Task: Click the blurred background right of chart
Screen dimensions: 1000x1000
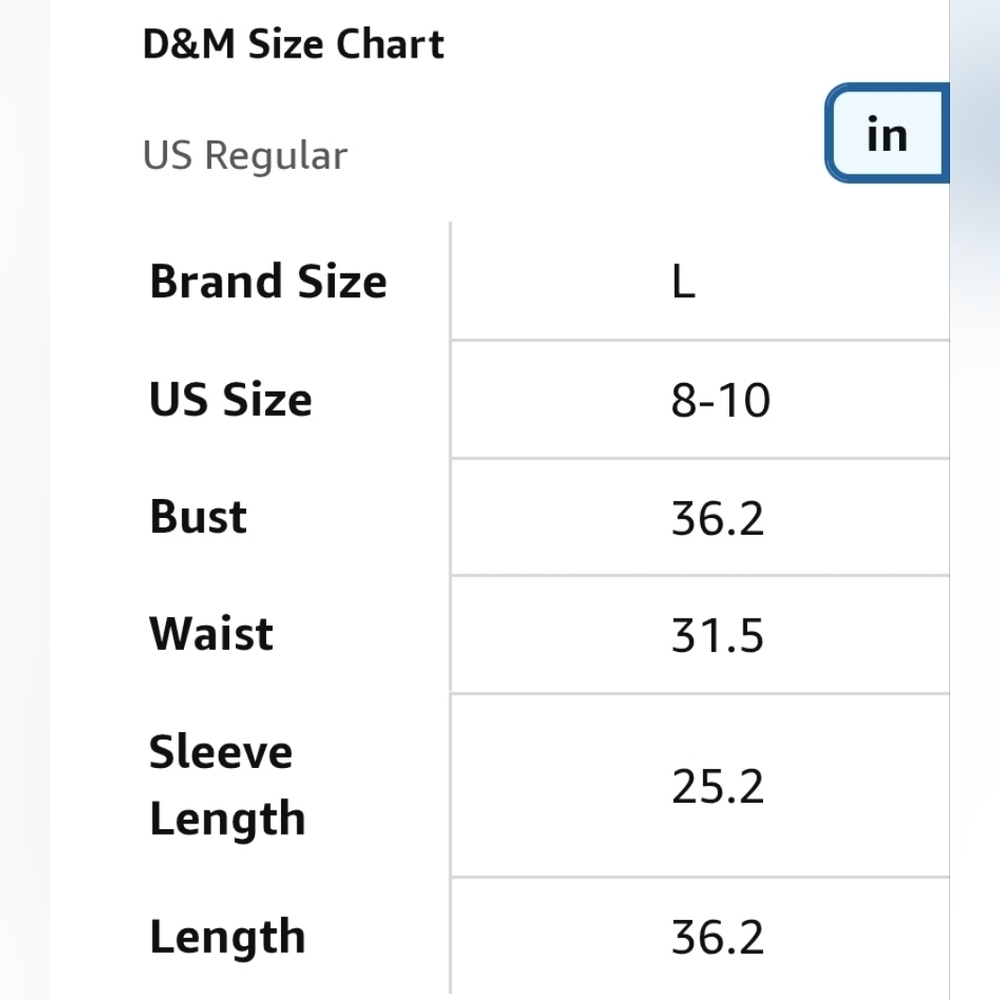Action: pos(975,500)
